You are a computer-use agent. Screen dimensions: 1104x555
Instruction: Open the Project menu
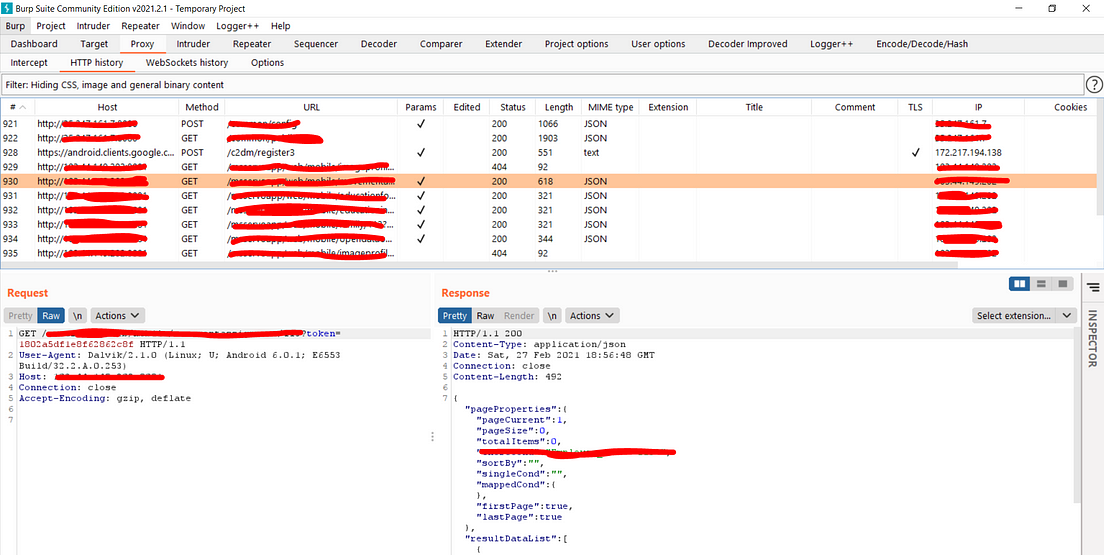click(x=51, y=26)
